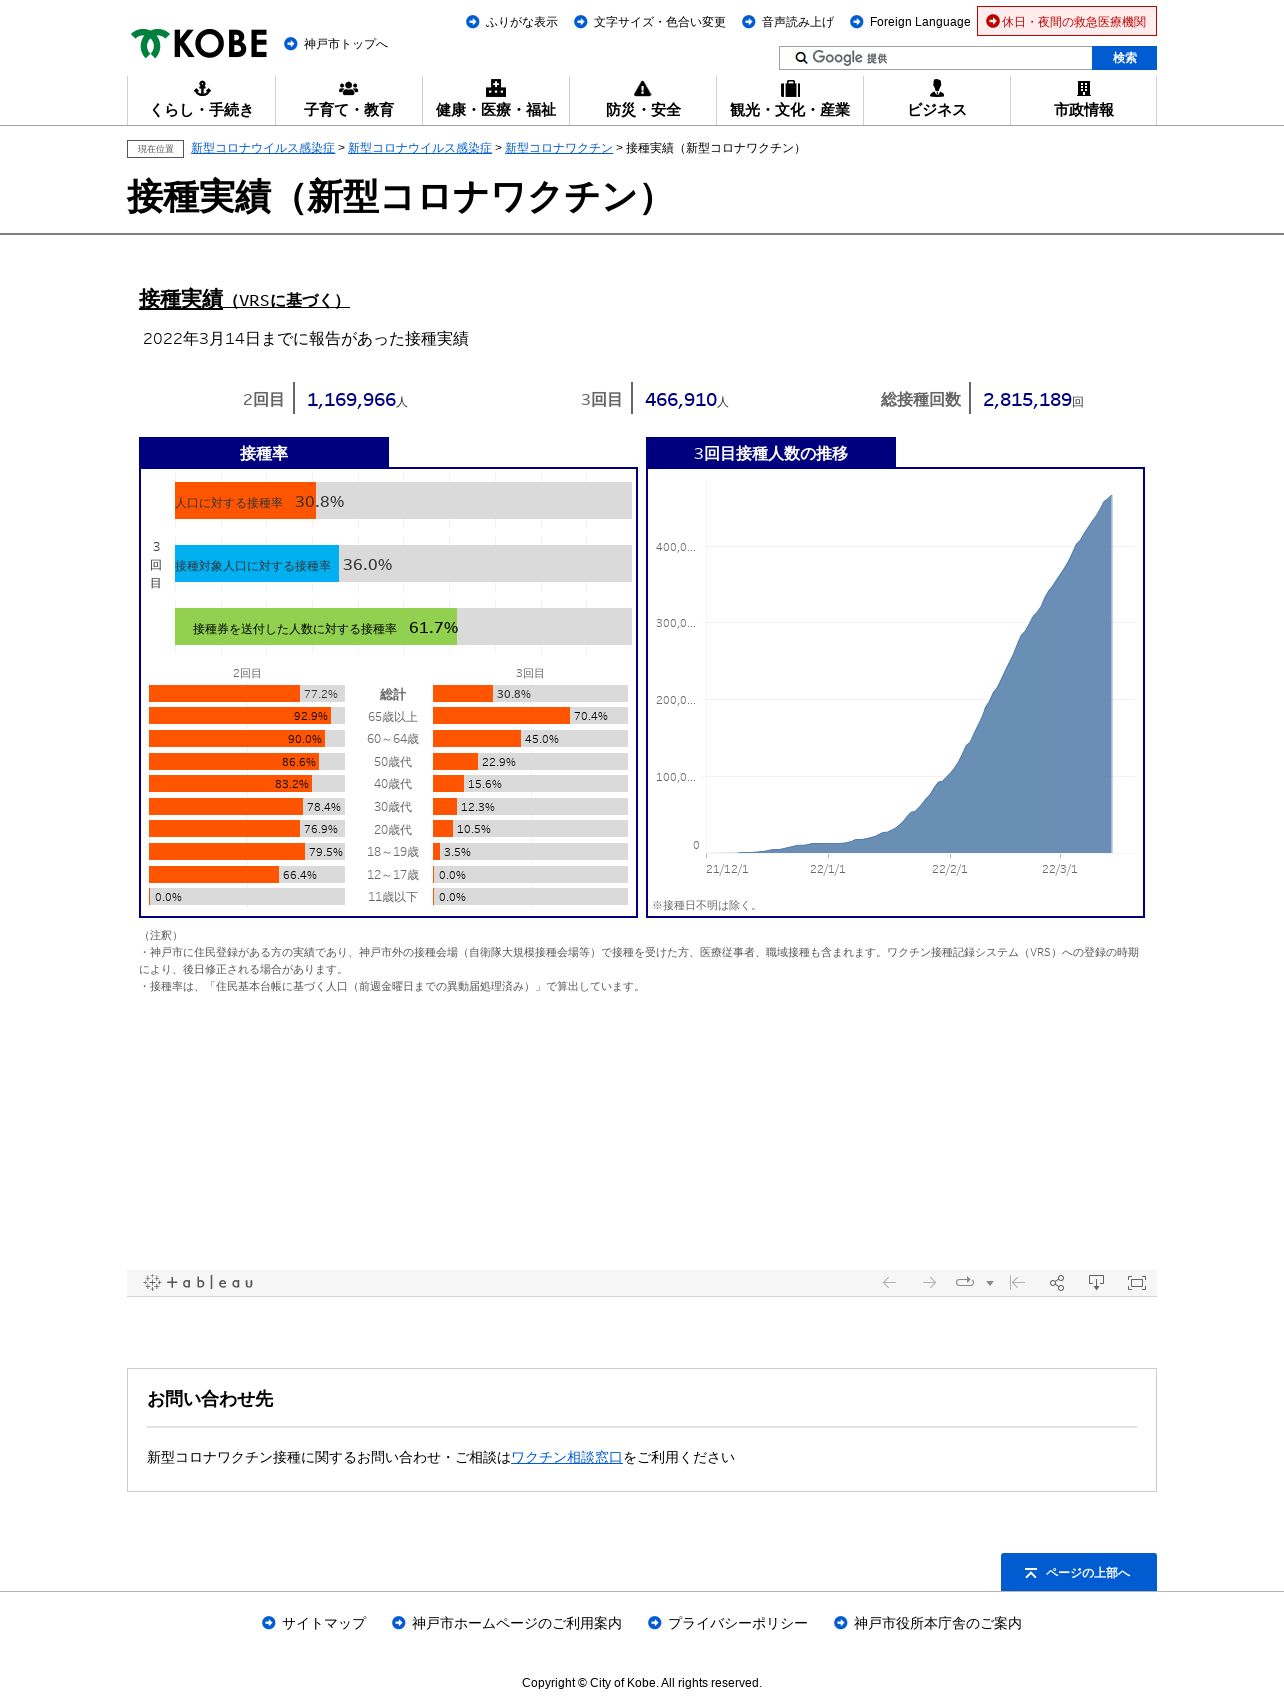
Task: Click the hospital icon above 健康・医療・福祉
Action: [x=496, y=88]
